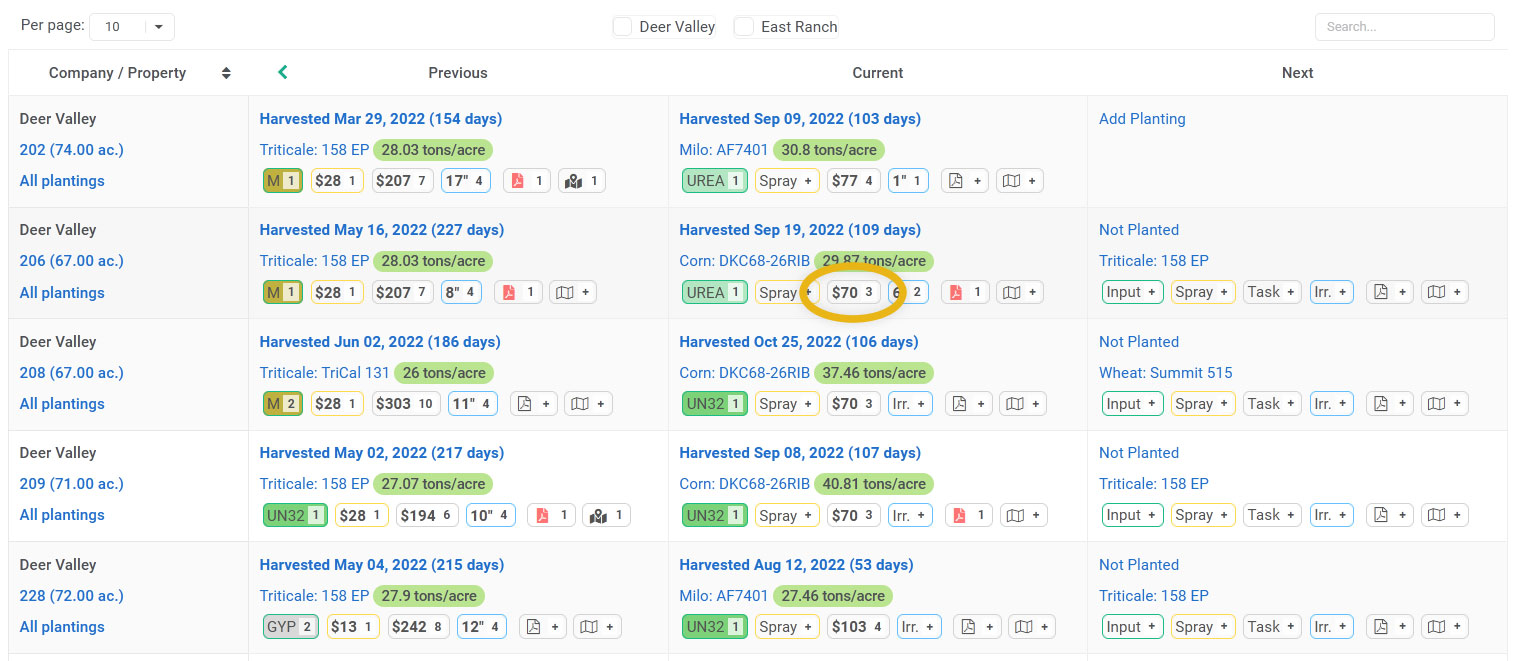Open the GYP badge on field 228's previous planting
The height and width of the screenshot is (661, 1521).
[x=291, y=627]
